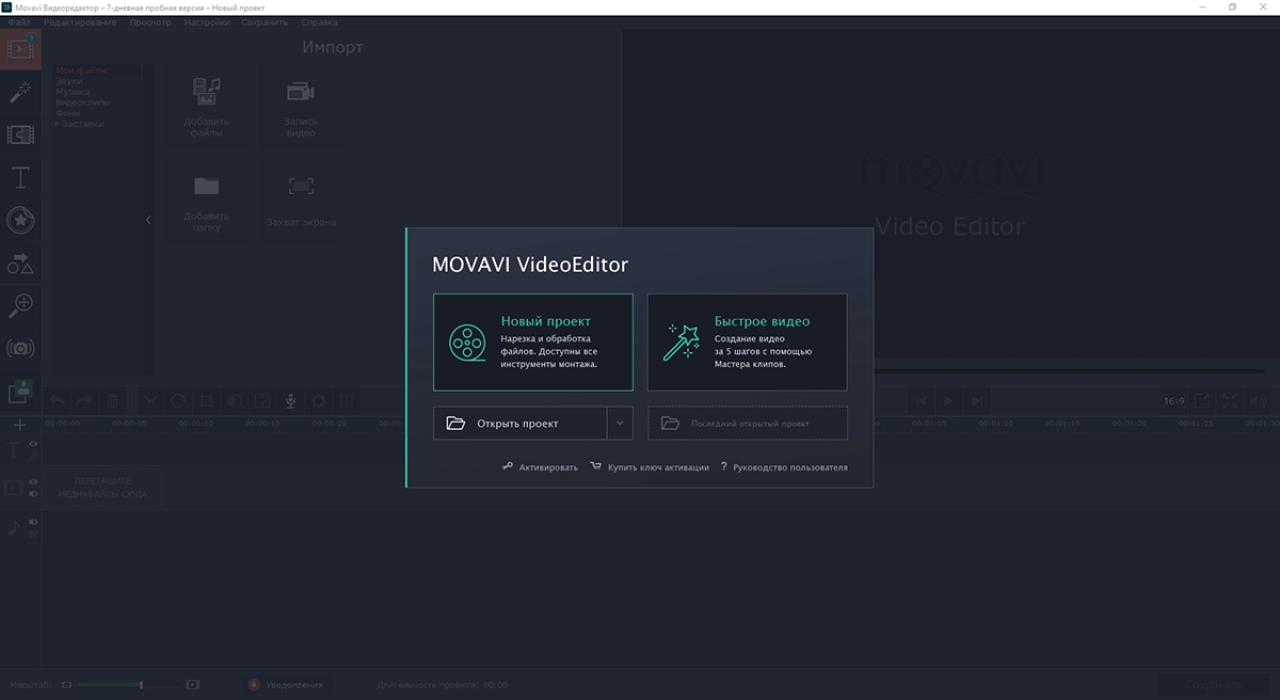Select Фоны in the import list
This screenshot has width=1280, height=700.
[68, 113]
